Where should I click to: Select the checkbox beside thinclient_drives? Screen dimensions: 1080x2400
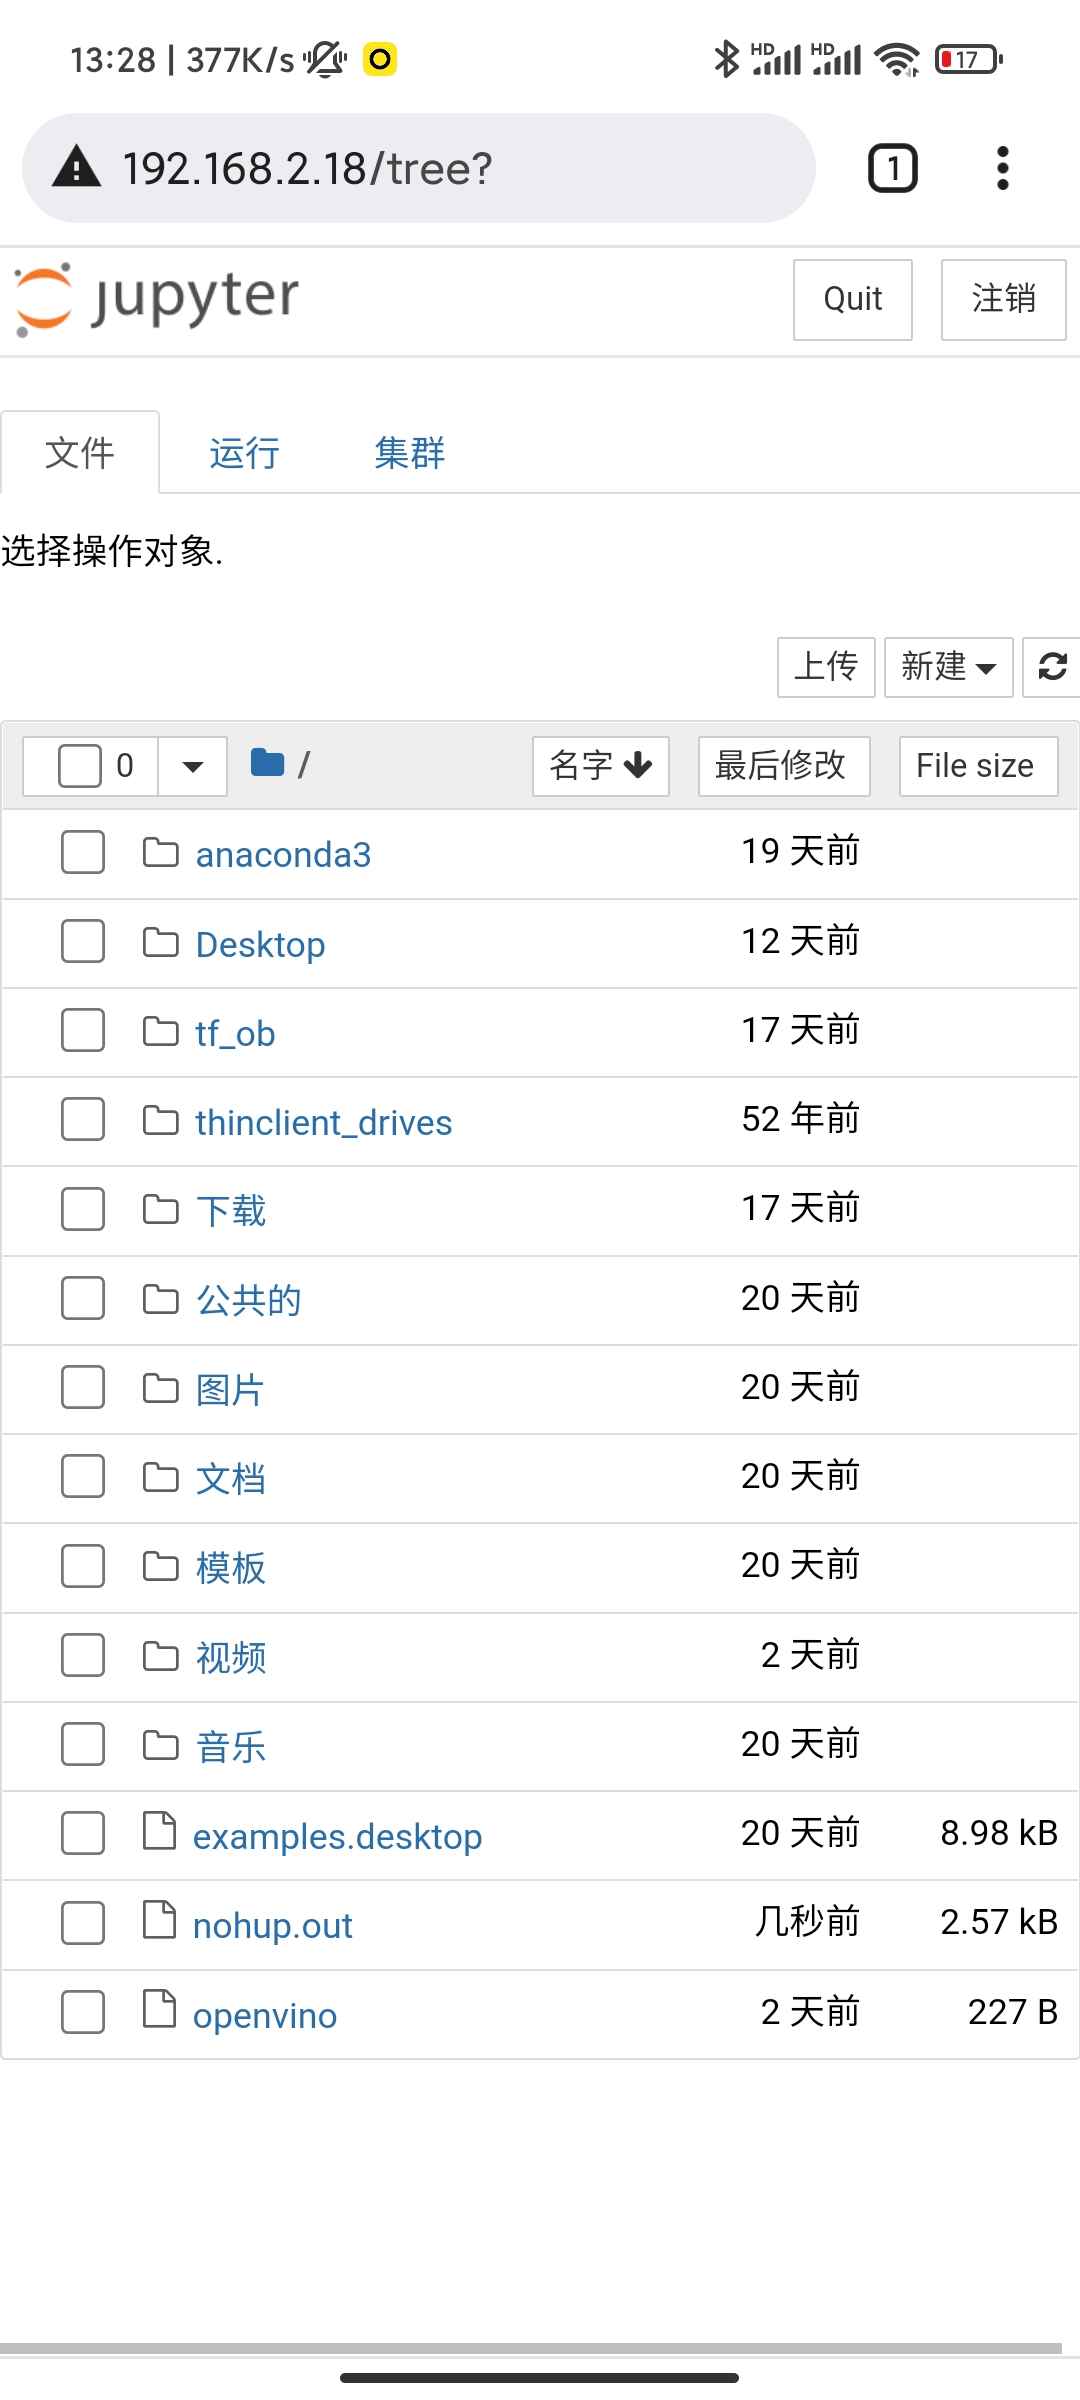point(82,1119)
